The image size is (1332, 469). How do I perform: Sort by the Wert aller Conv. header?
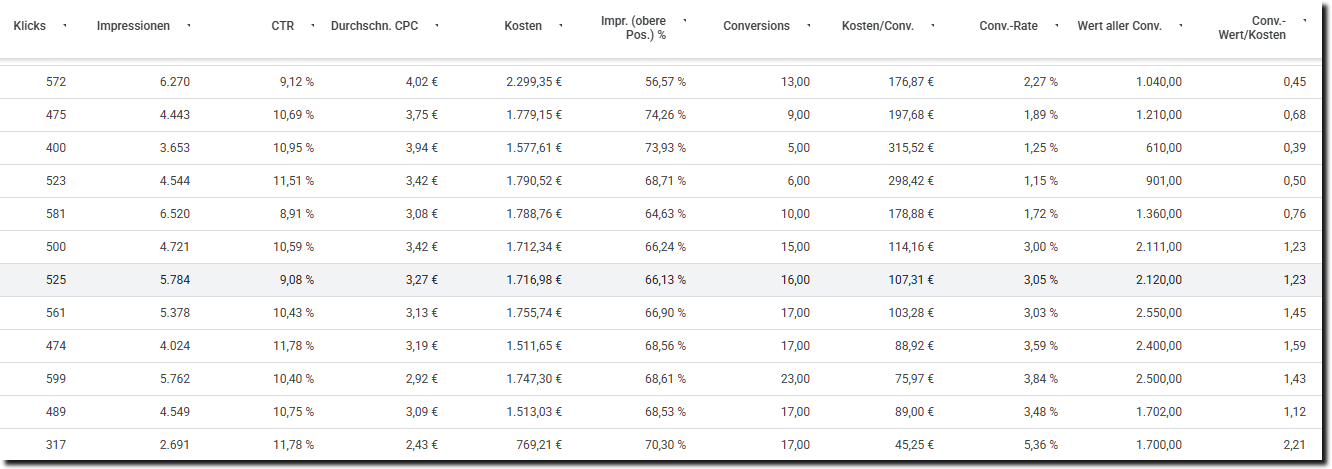(x=1119, y=26)
